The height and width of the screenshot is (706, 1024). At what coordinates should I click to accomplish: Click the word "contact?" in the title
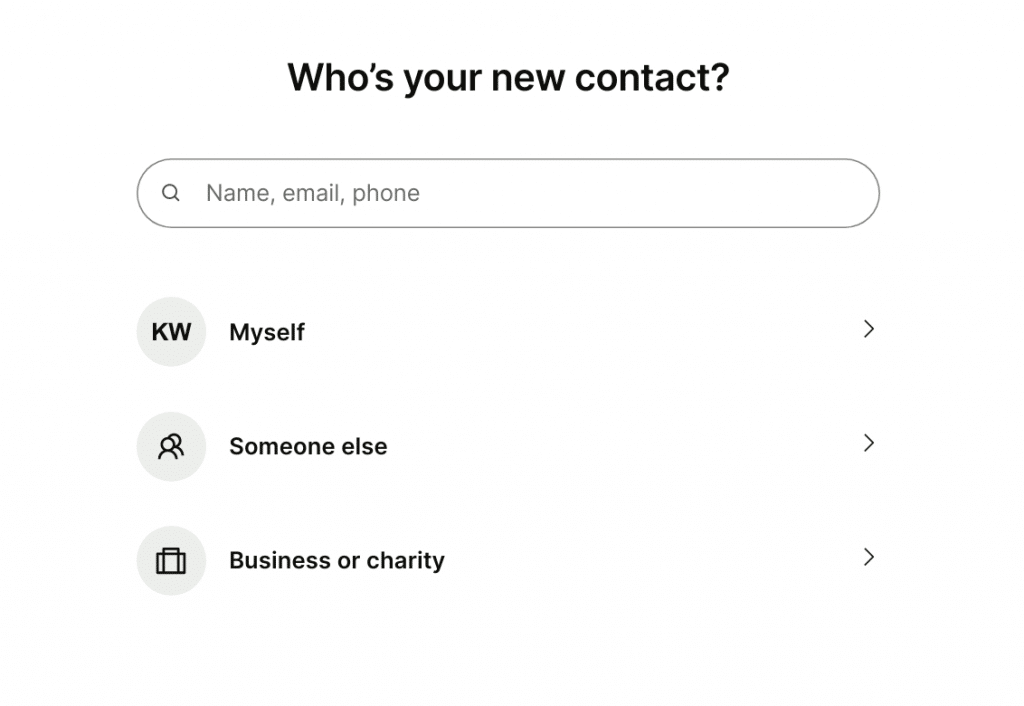[652, 78]
